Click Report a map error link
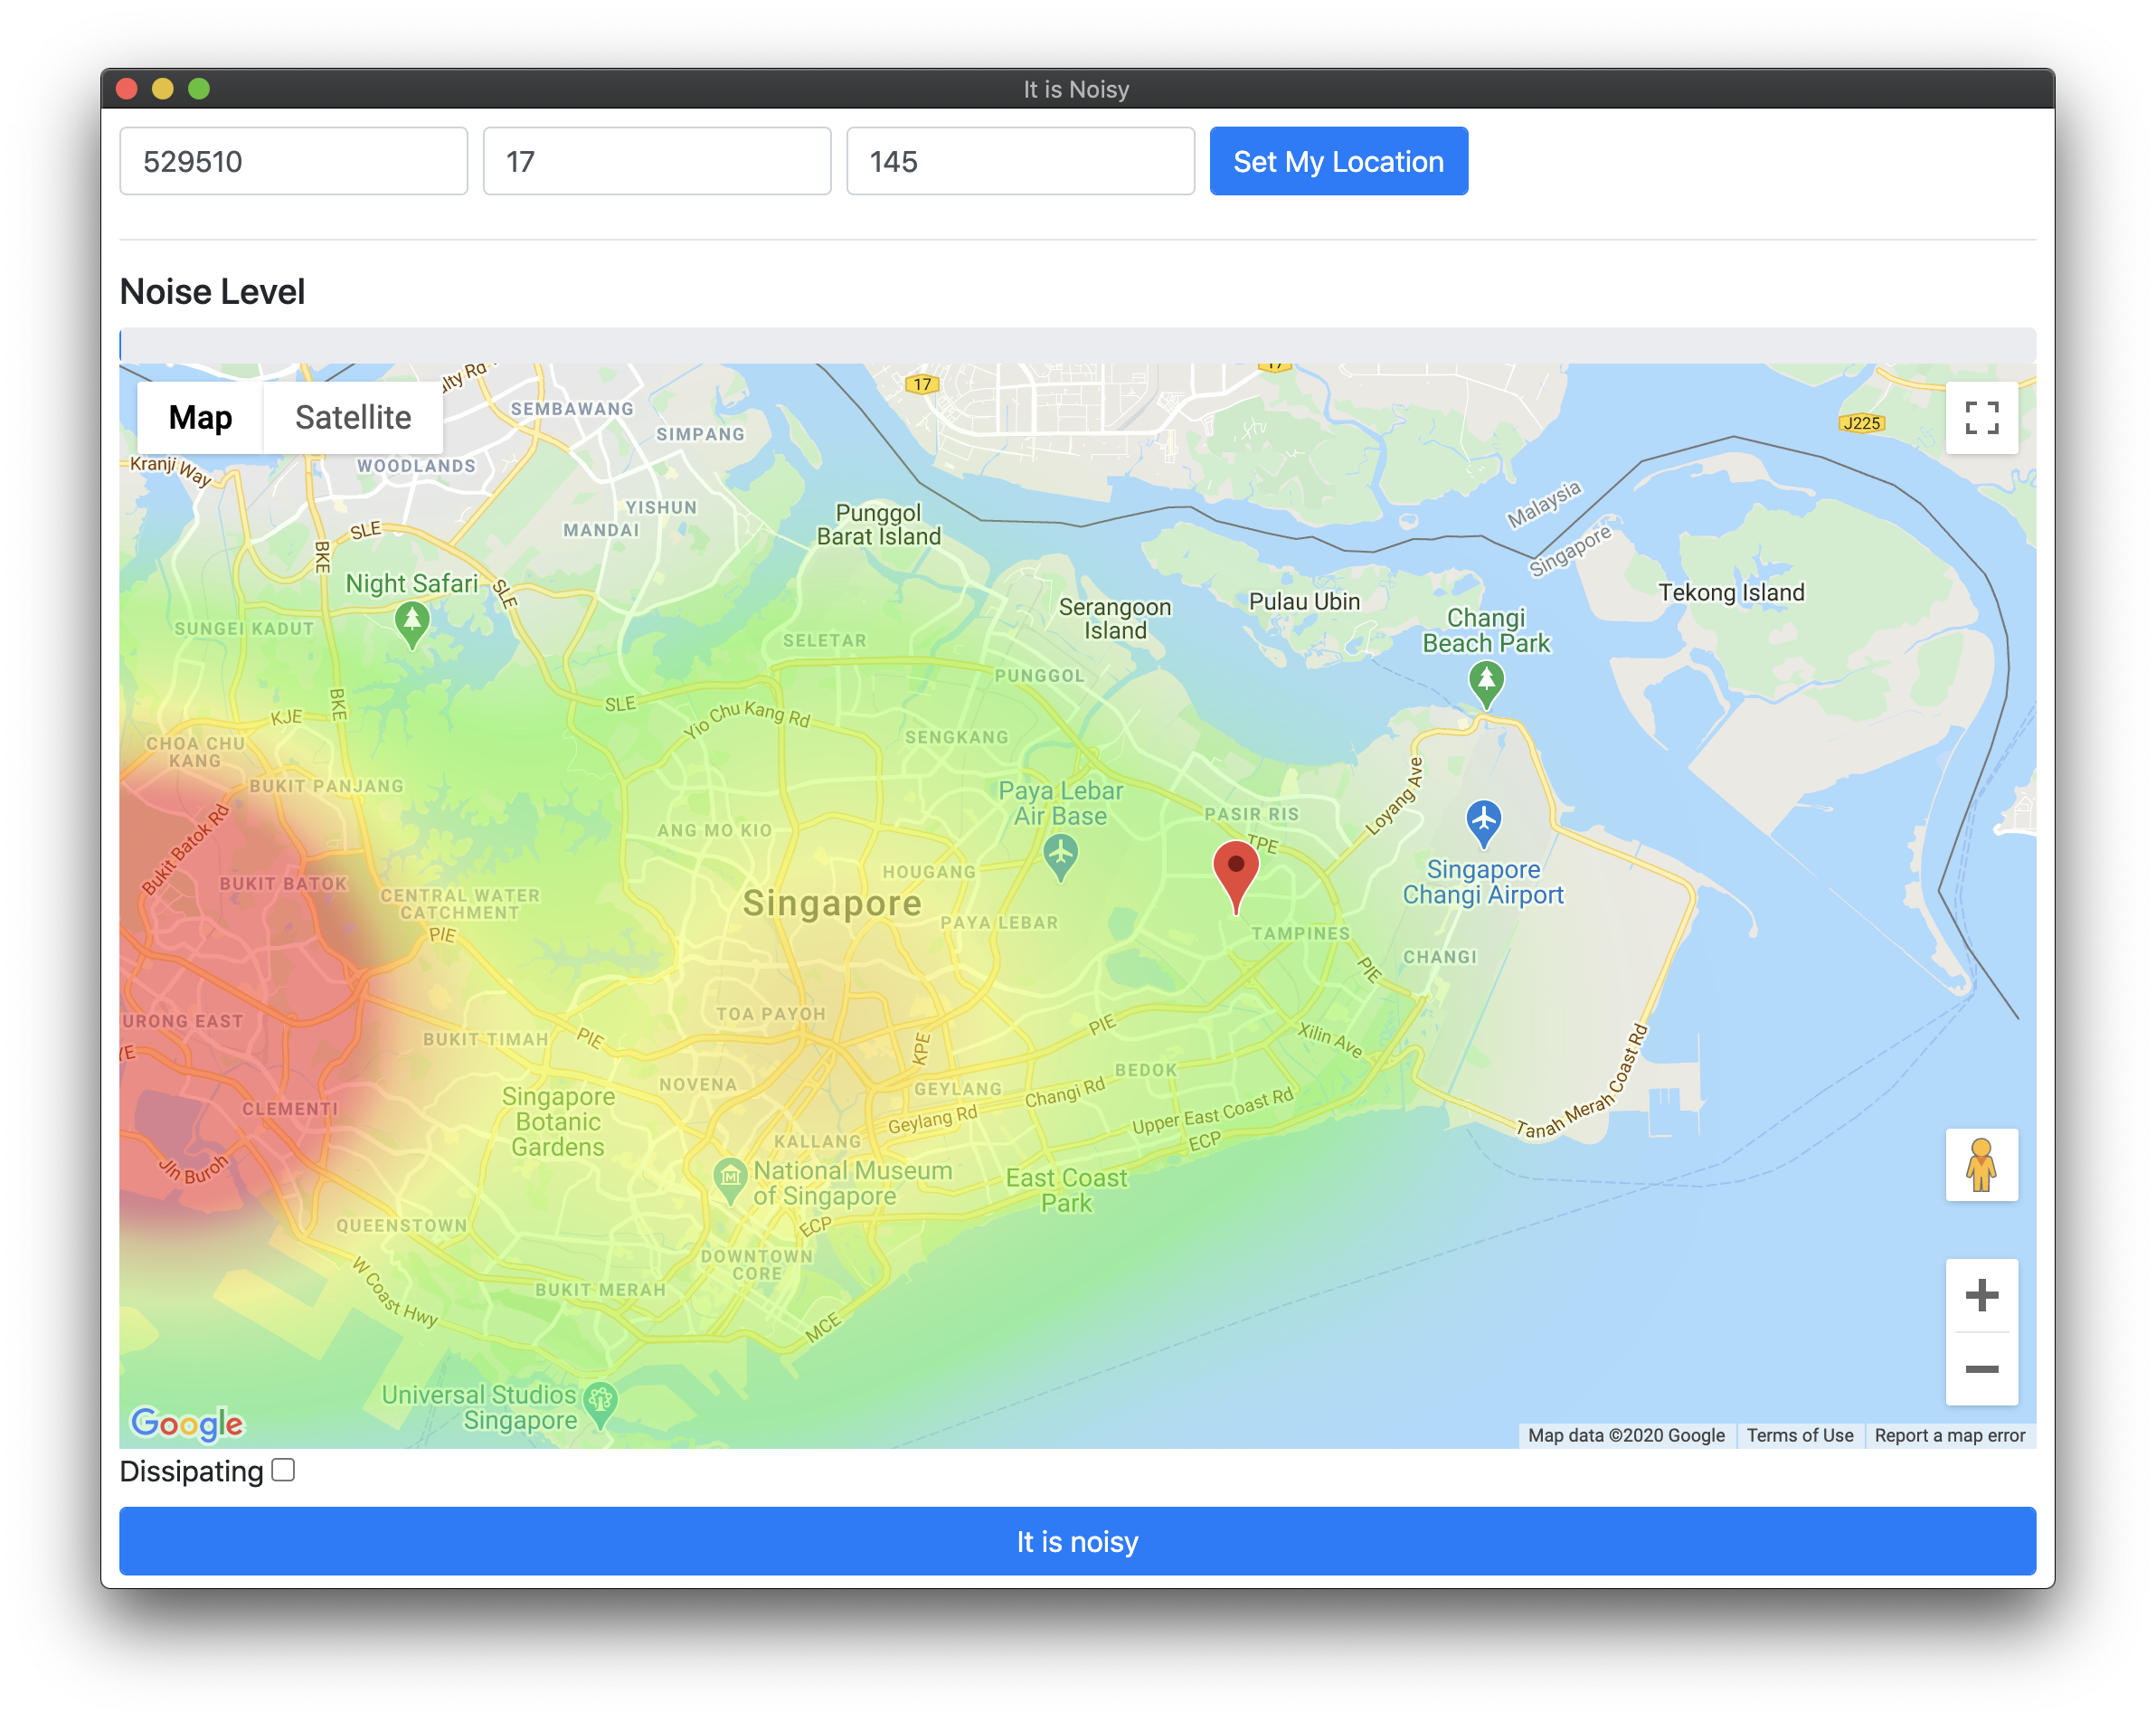This screenshot has height=1722, width=2156. point(1949,1435)
